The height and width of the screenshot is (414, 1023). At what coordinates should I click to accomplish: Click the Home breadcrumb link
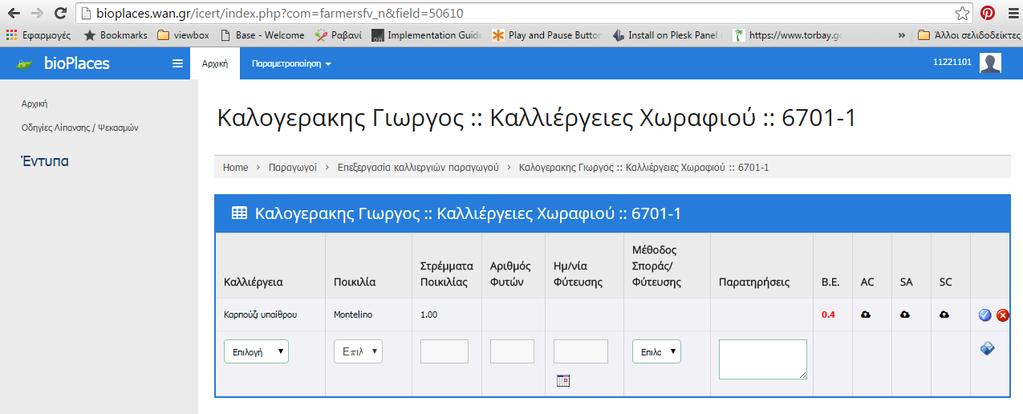click(236, 168)
